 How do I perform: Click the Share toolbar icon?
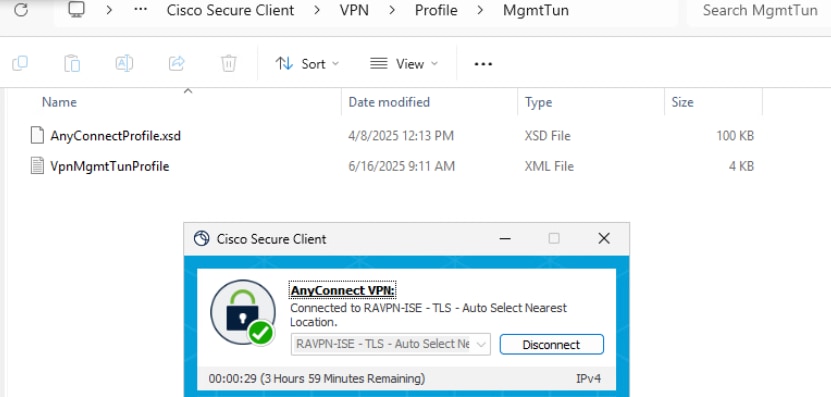point(176,64)
